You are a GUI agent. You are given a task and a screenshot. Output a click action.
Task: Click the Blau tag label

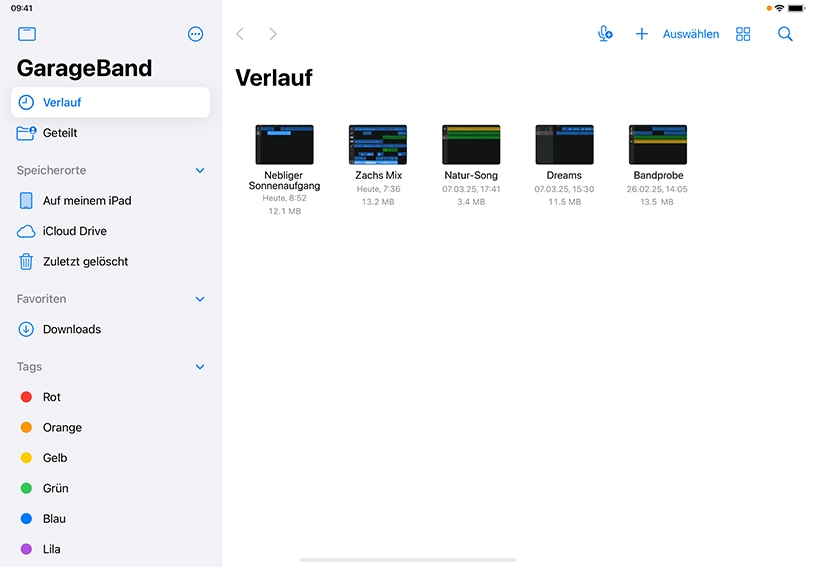(54, 519)
